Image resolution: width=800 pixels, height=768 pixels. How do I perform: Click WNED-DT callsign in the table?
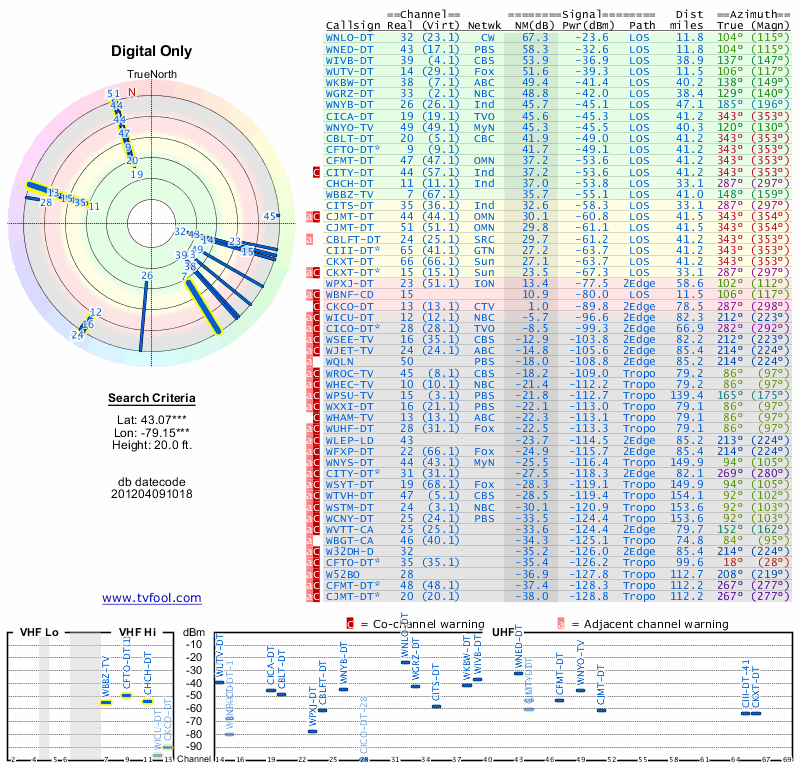click(x=349, y=49)
